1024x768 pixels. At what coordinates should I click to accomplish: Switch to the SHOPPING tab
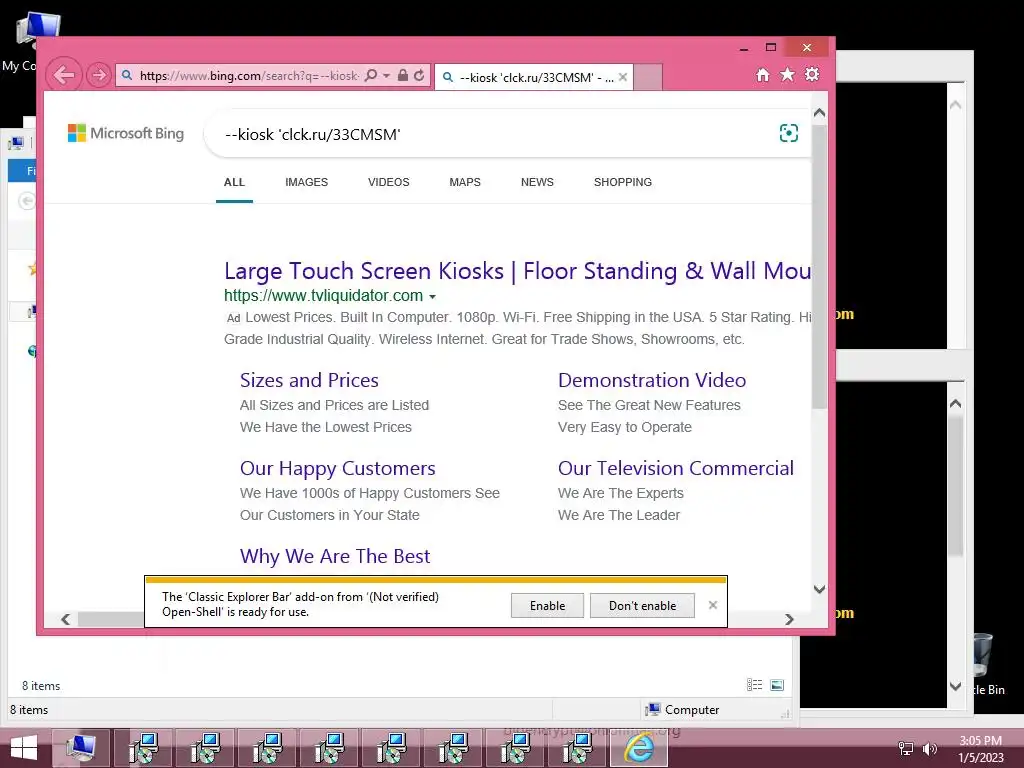coord(623,182)
